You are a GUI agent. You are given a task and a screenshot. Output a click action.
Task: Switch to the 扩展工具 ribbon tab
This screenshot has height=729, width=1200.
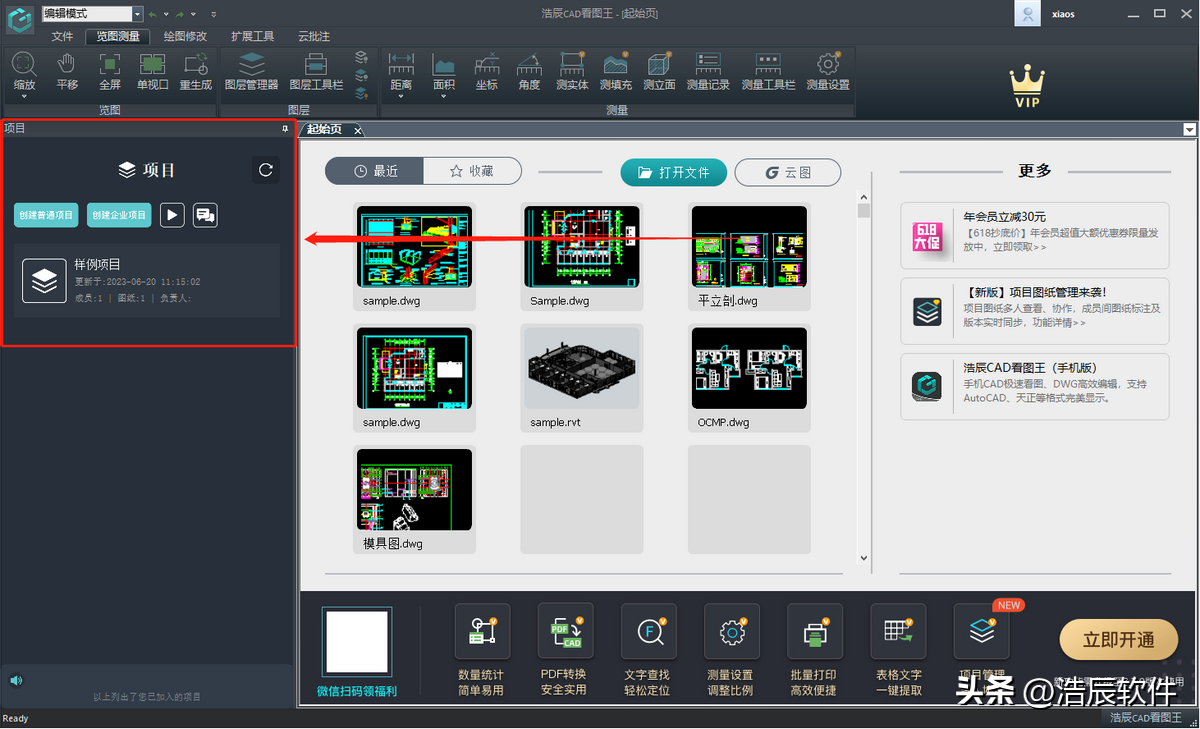(x=252, y=36)
